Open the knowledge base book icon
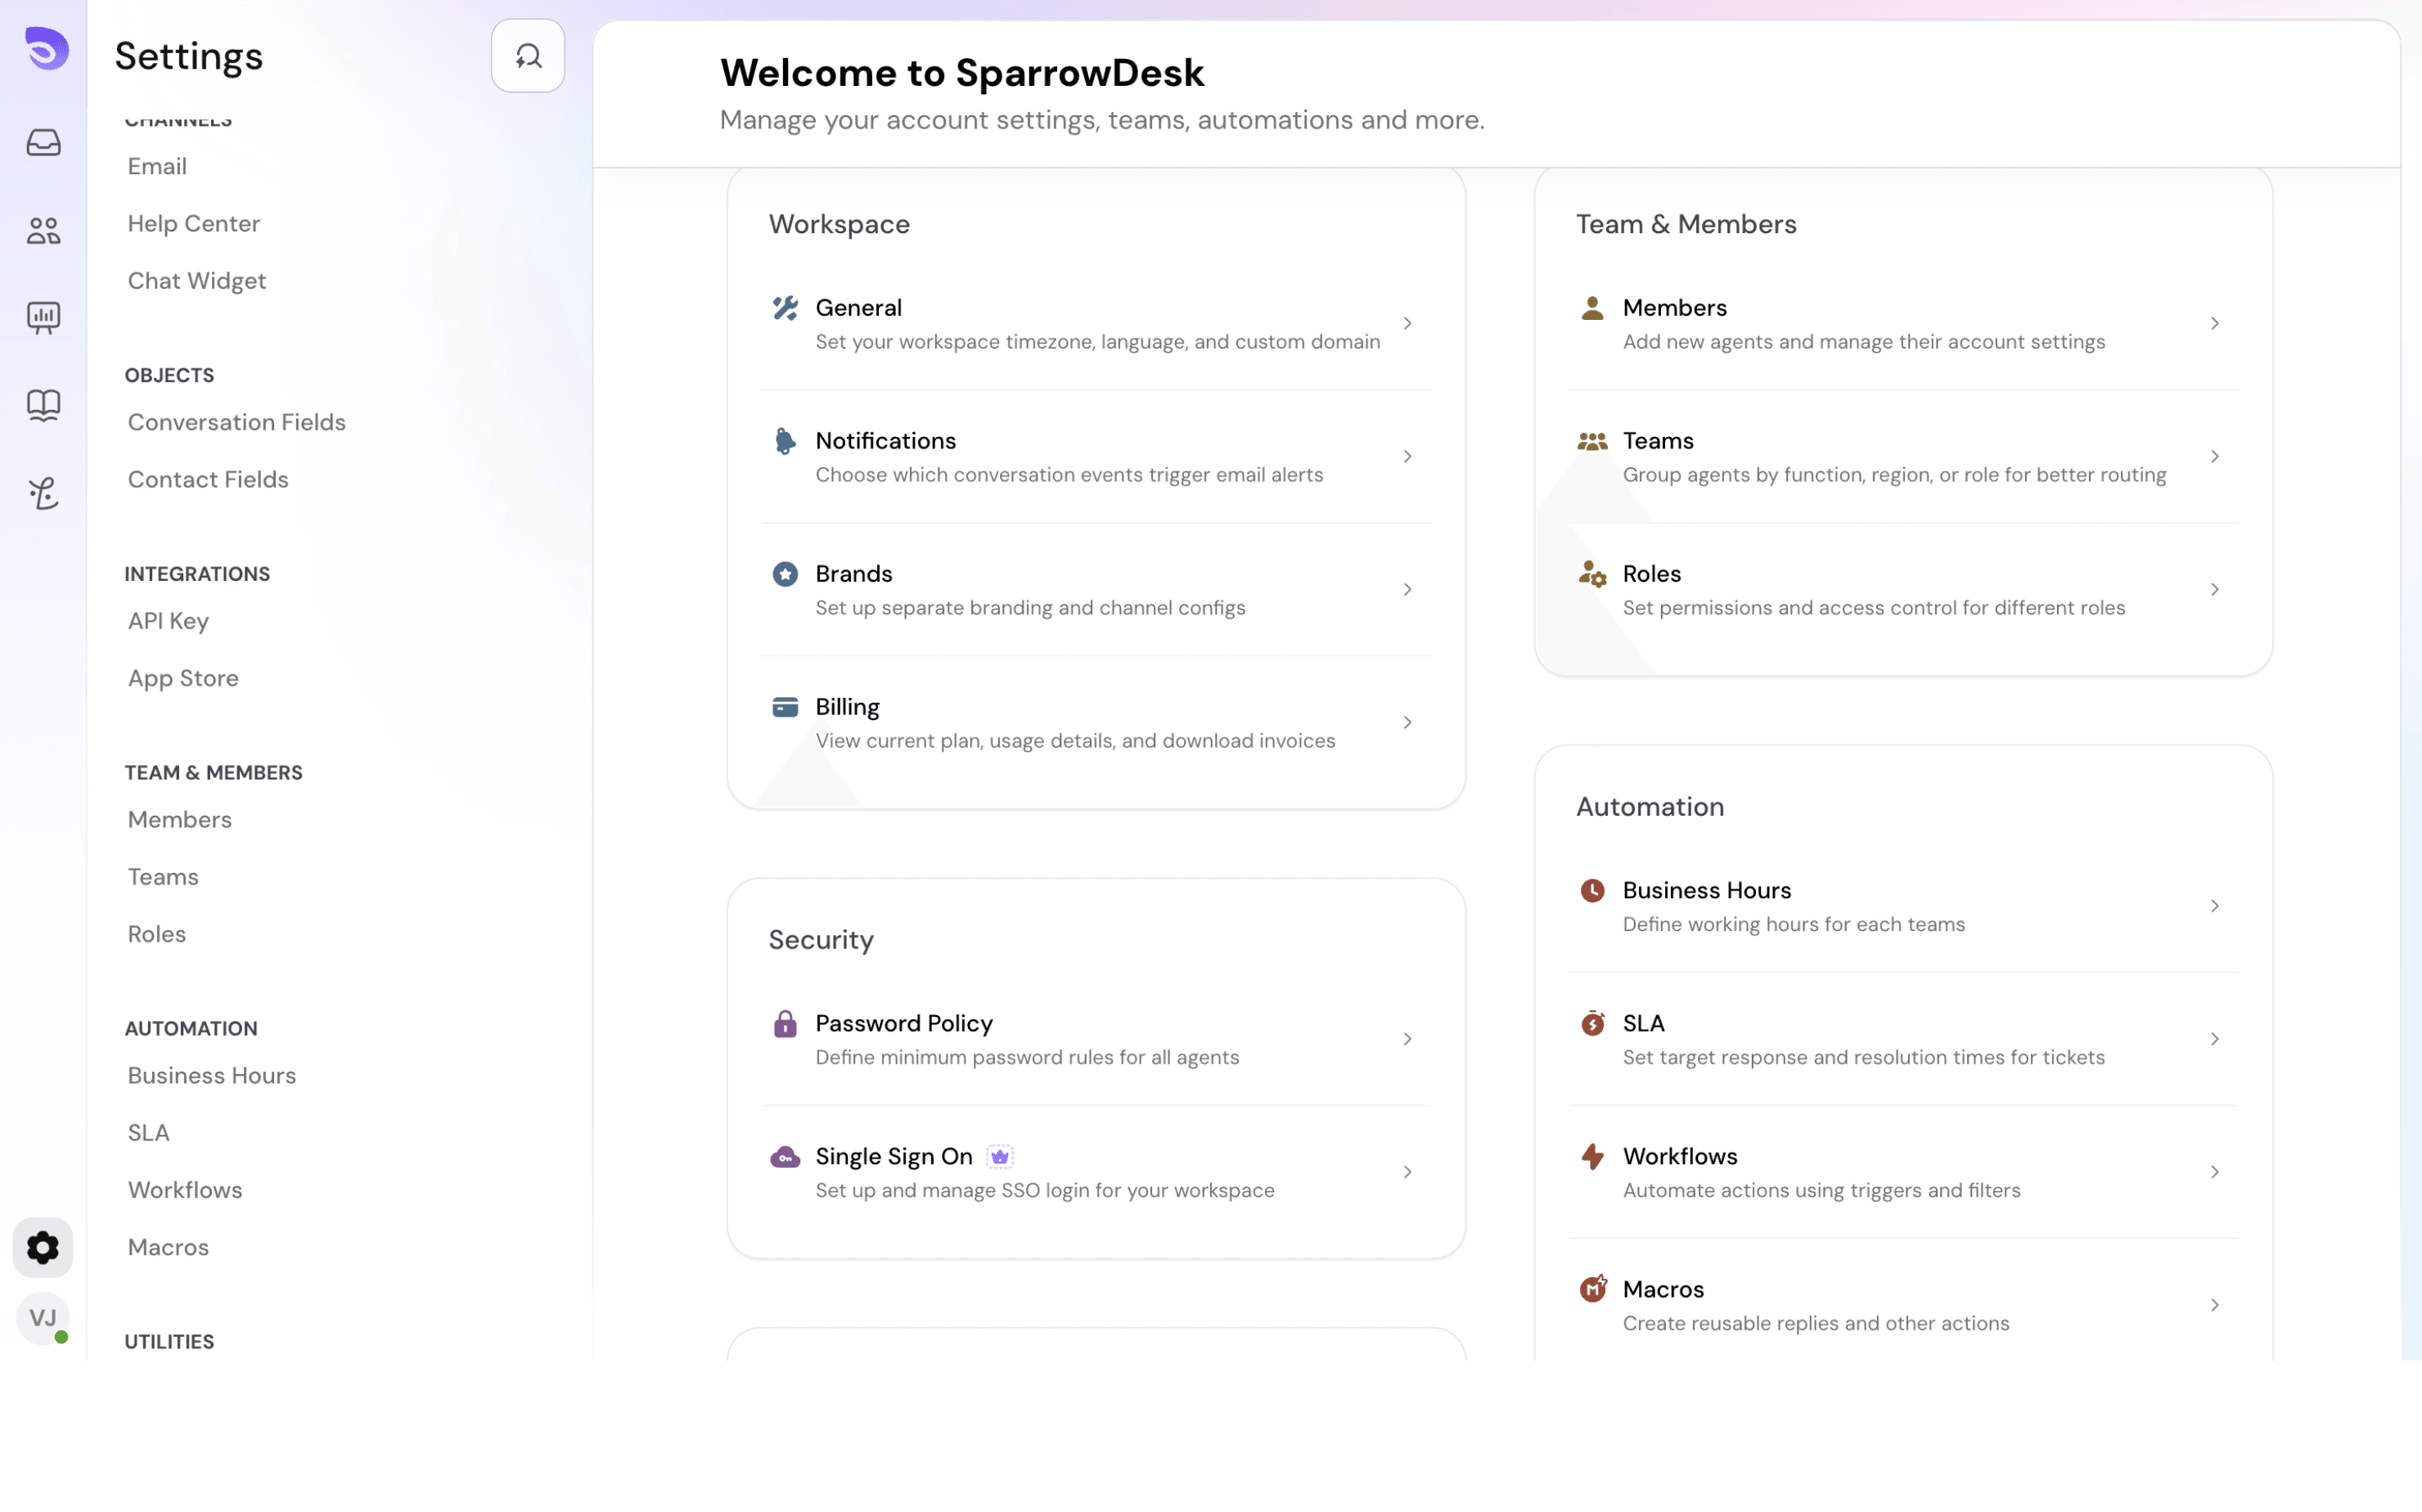This screenshot has height=1512, width=2422. (x=43, y=405)
